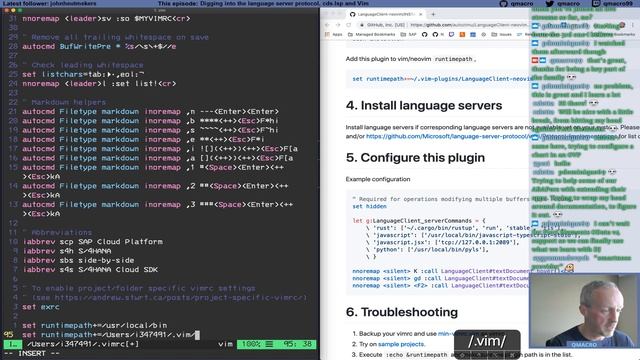
Task: Open the Managed Bookmarks folder
Action: click(x=371, y=35)
